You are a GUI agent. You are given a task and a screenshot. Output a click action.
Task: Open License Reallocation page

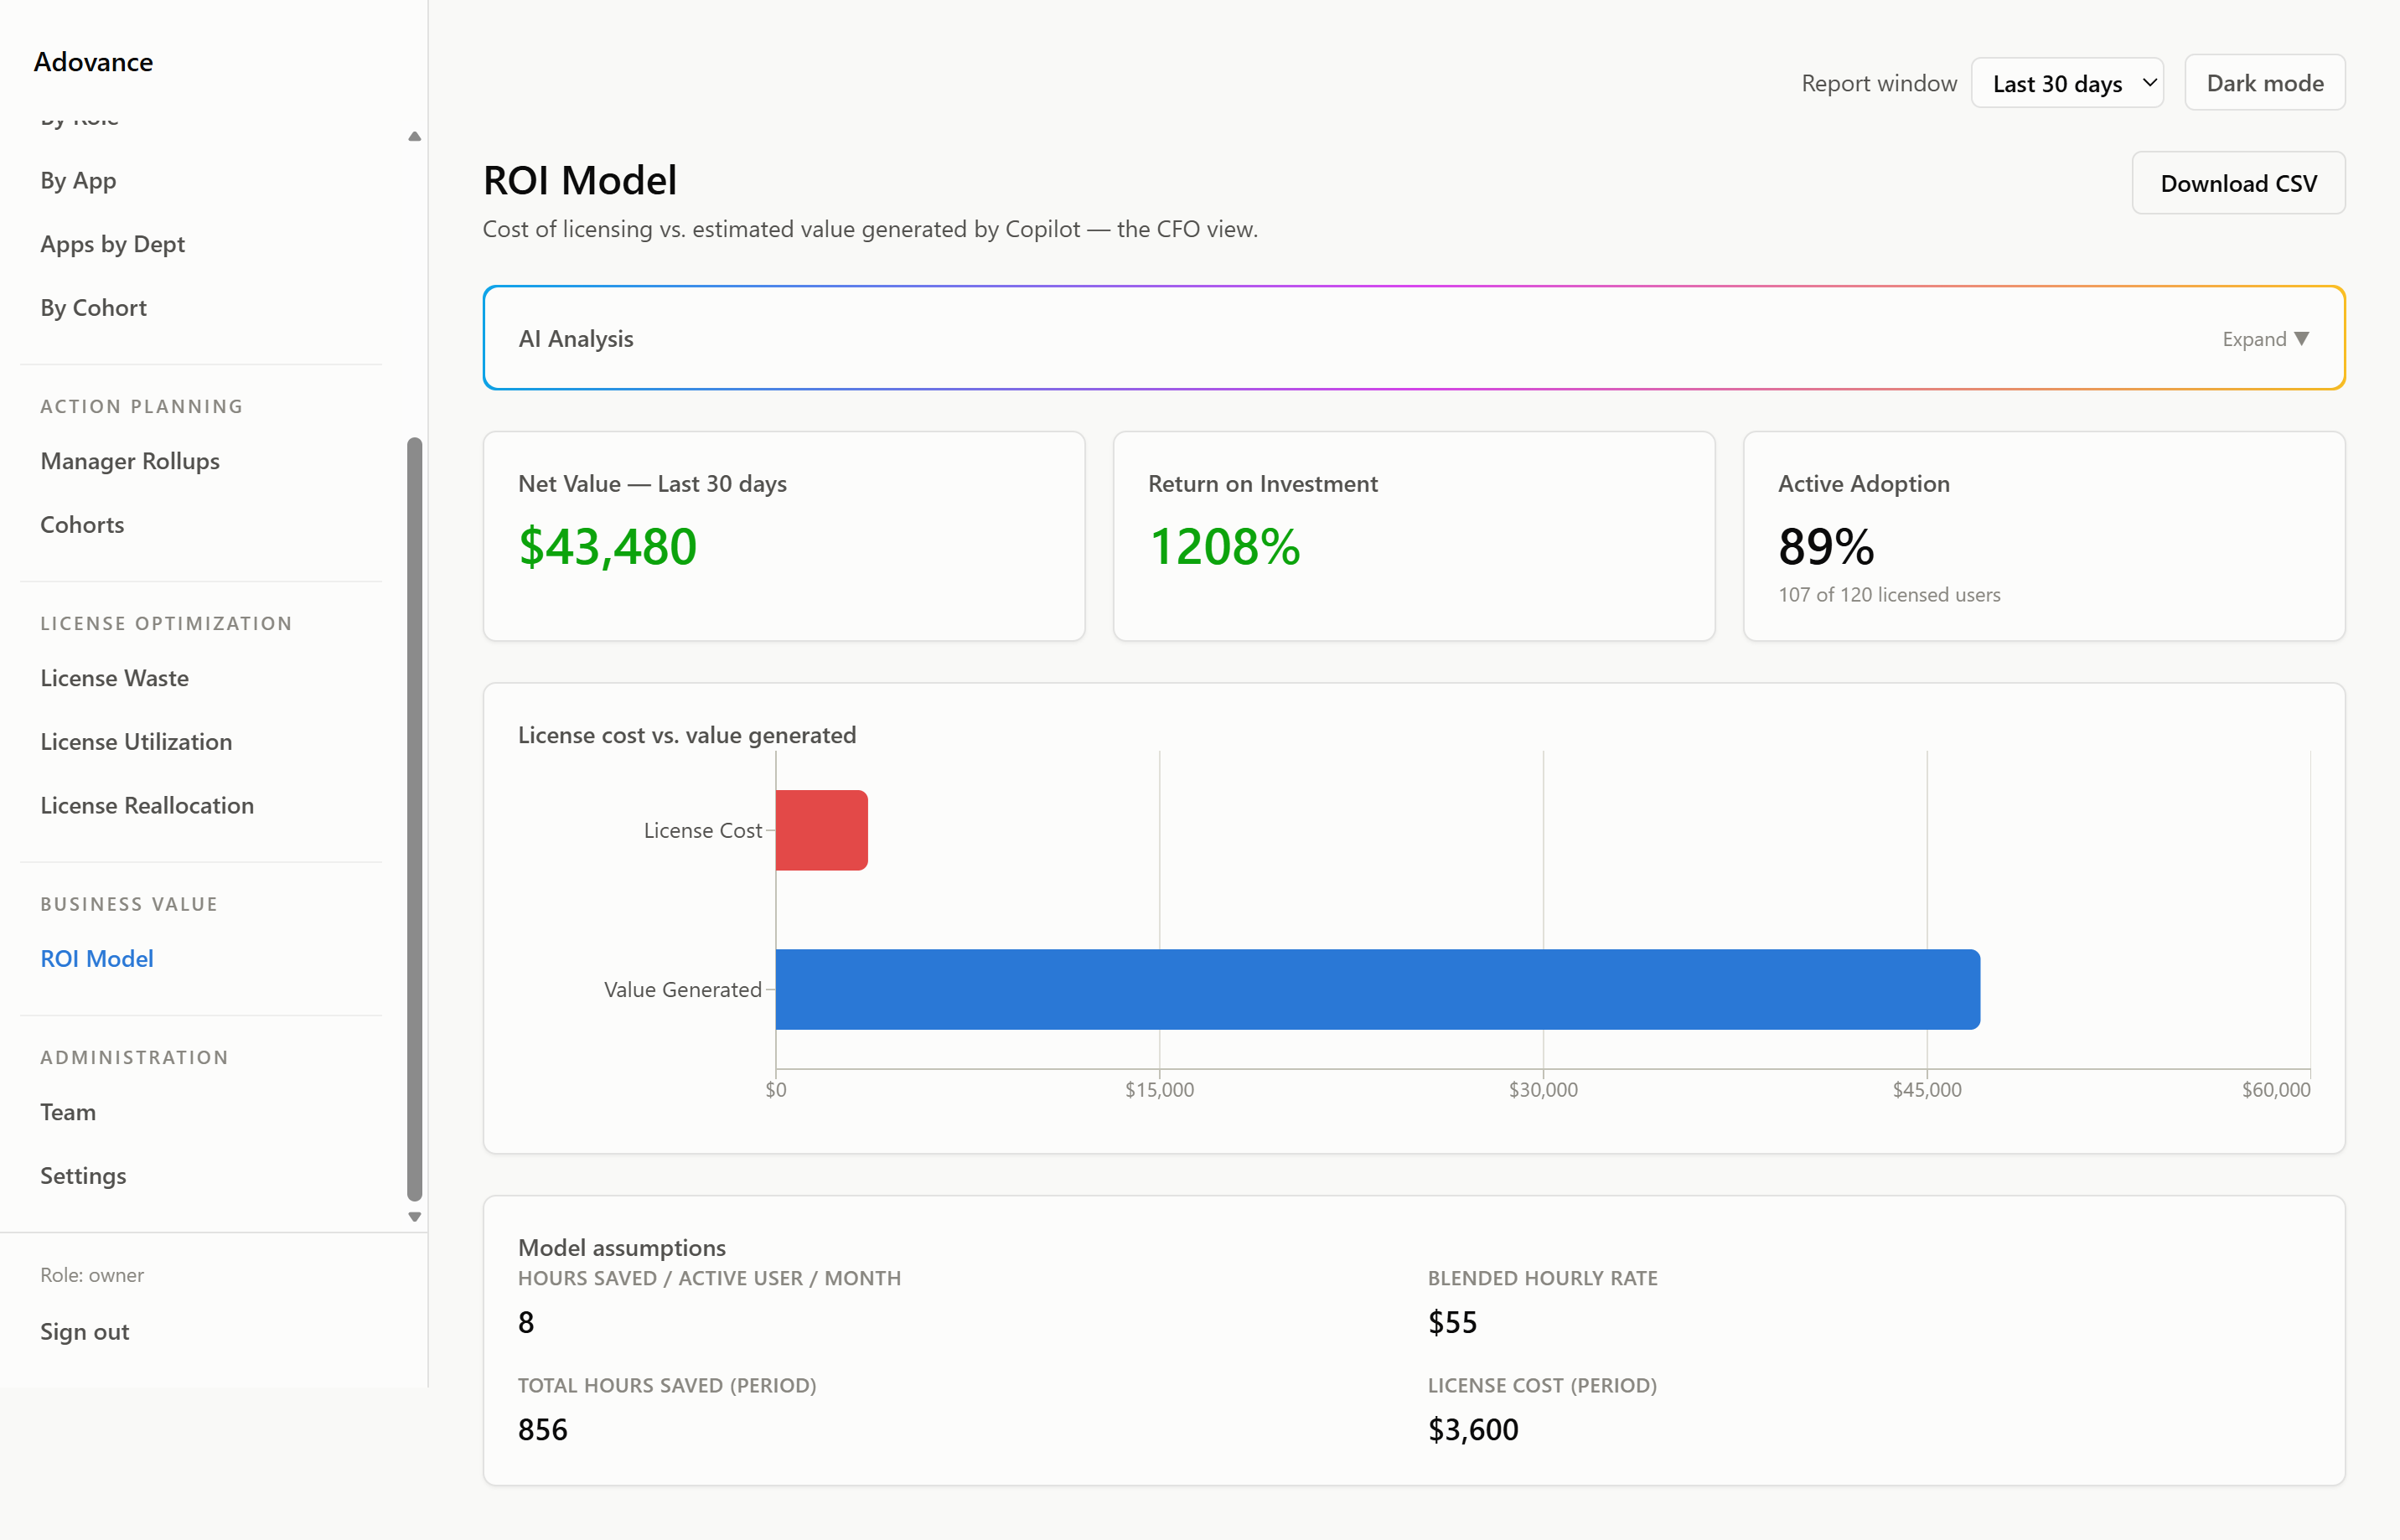click(147, 805)
